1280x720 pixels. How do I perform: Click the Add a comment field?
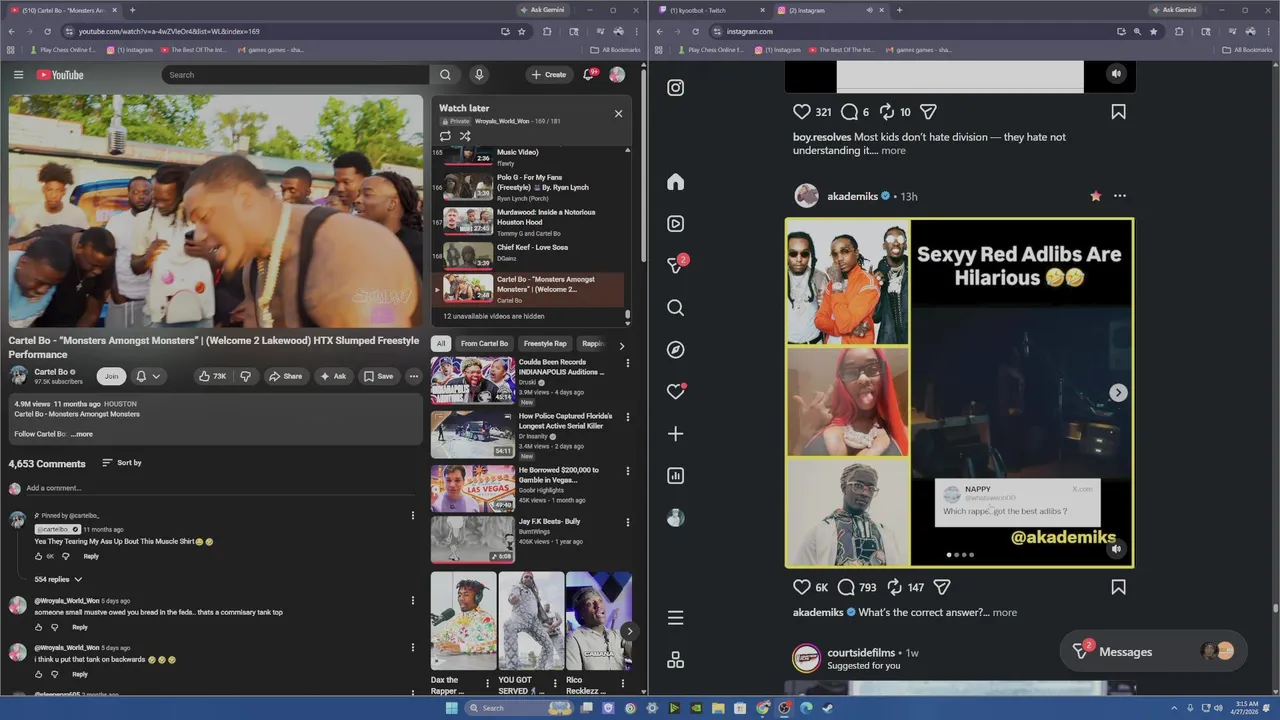(220, 488)
